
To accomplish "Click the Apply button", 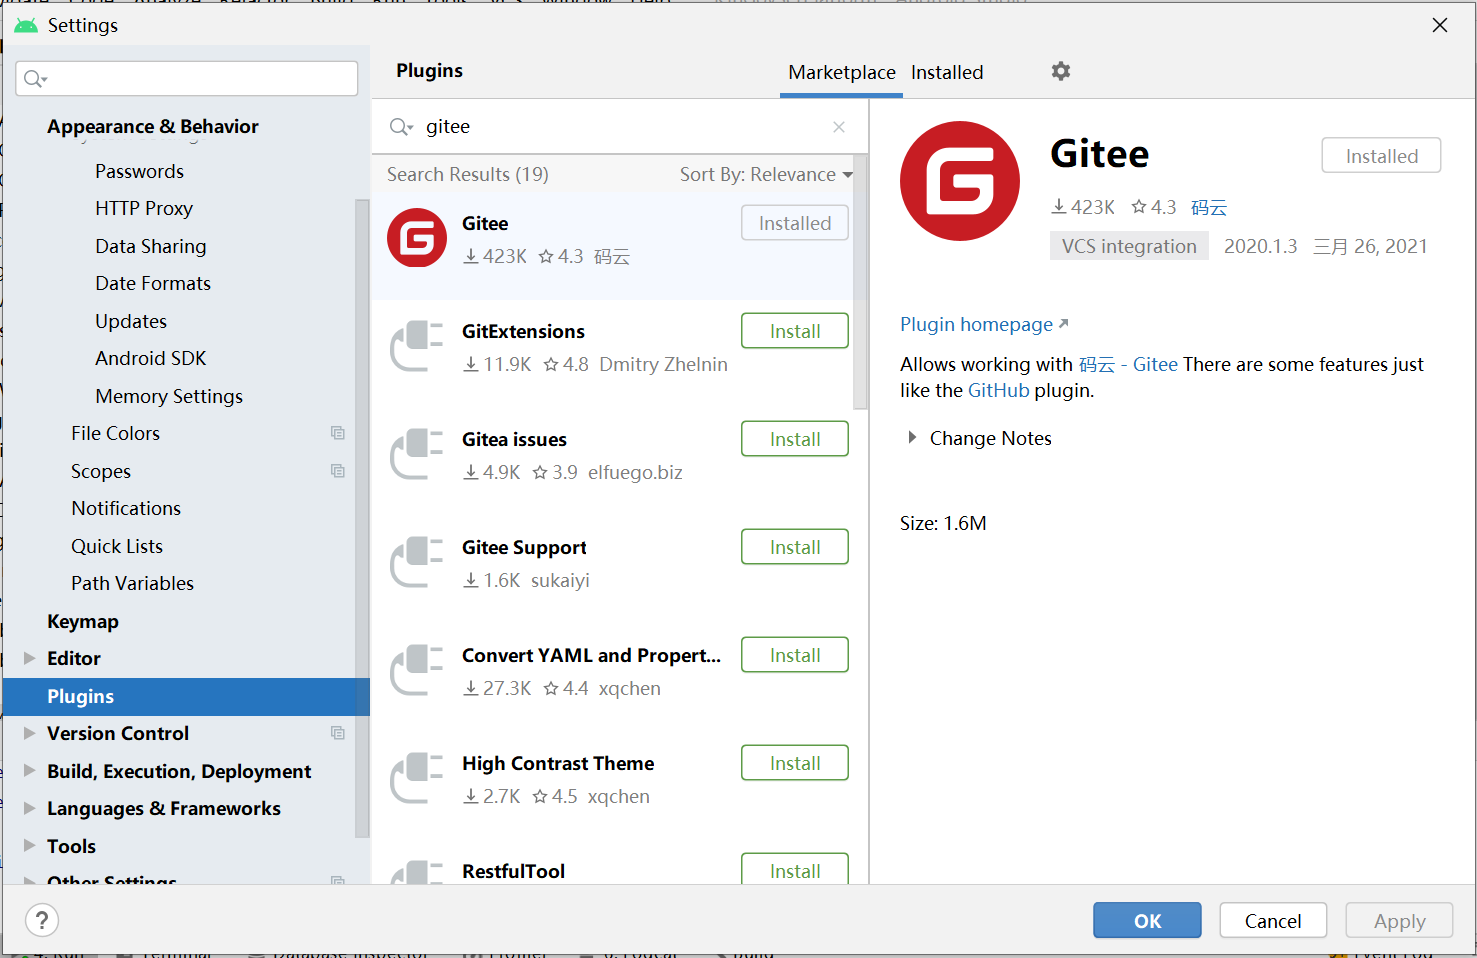I will click(1399, 921).
